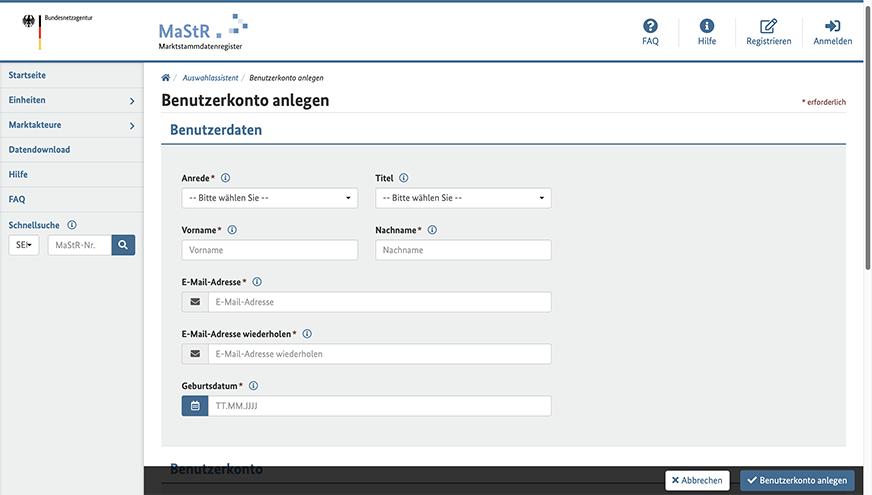Click the MaStR-Nr. quick search field
The image size is (872, 495).
click(80, 245)
